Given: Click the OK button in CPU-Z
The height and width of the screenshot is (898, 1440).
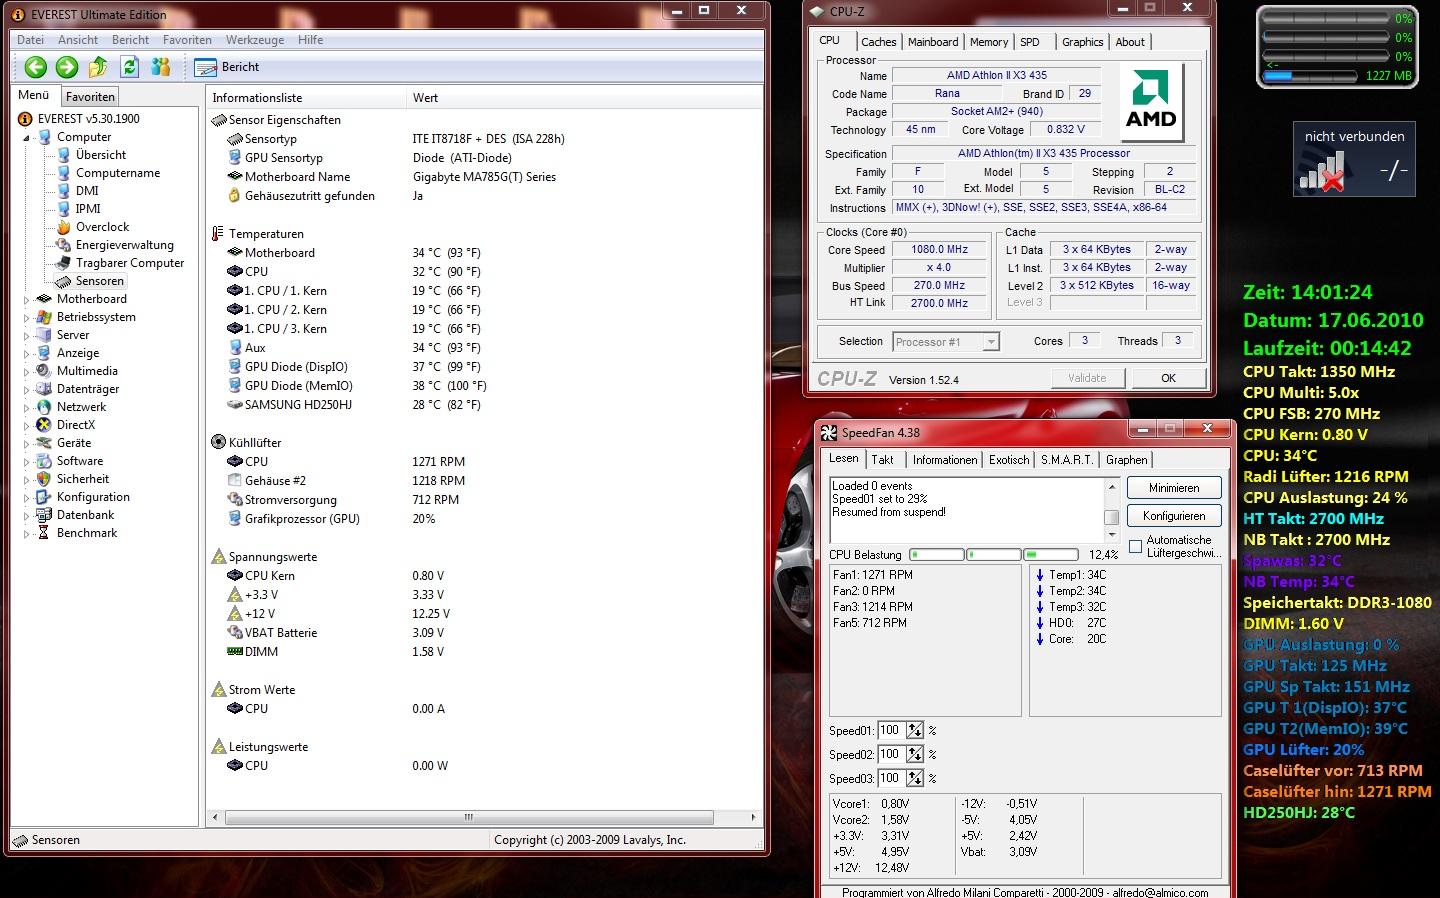Looking at the screenshot, I should pos(1168,378).
